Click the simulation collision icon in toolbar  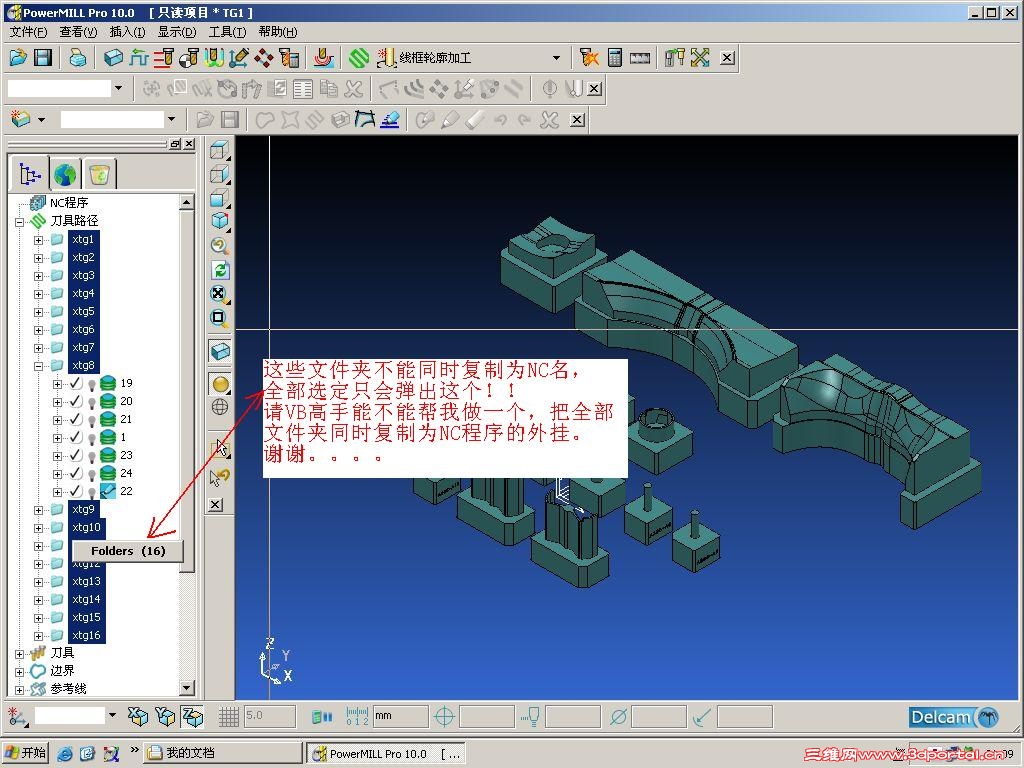pyautogui.click(x=589, y=57)
